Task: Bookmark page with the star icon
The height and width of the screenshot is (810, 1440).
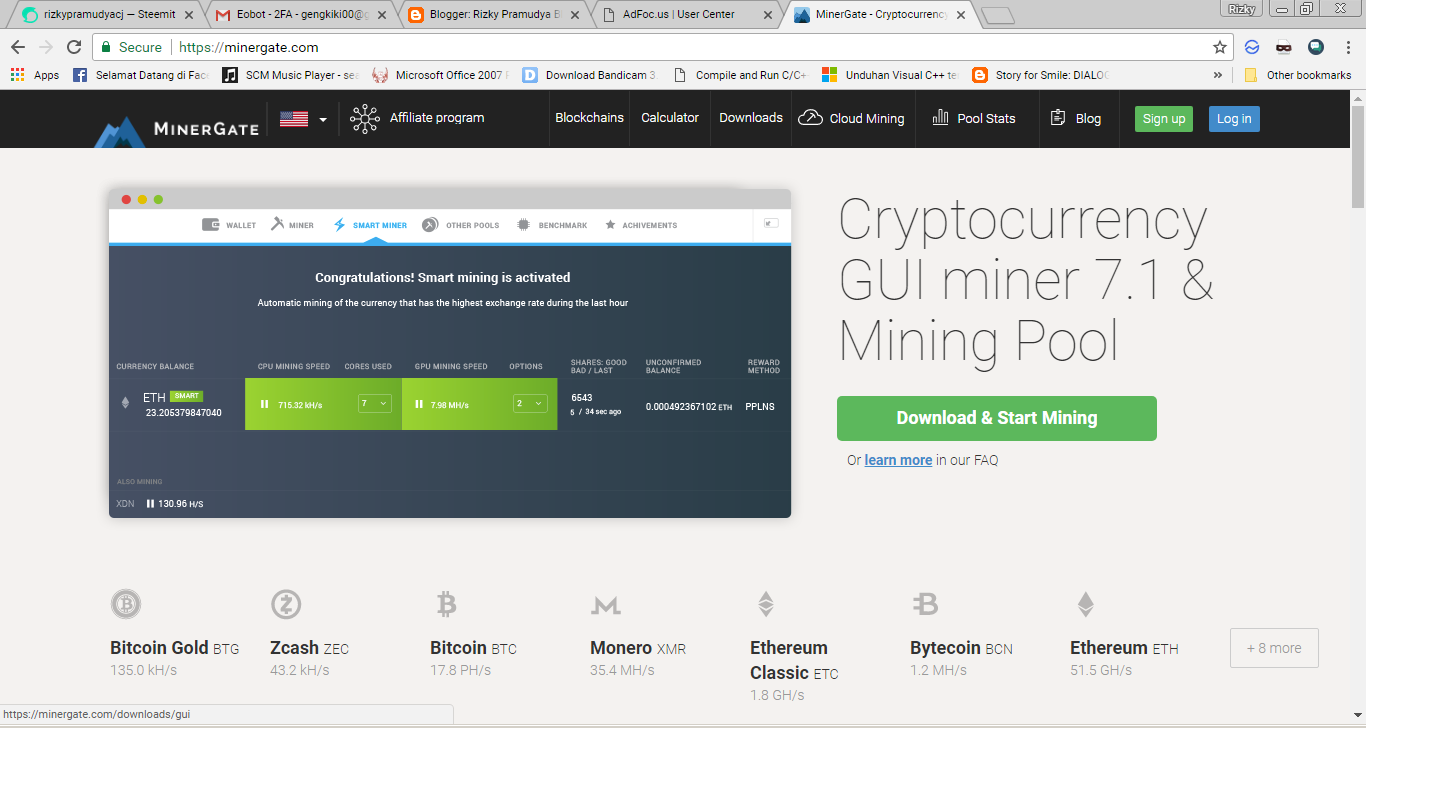Action: [1219, 47]
